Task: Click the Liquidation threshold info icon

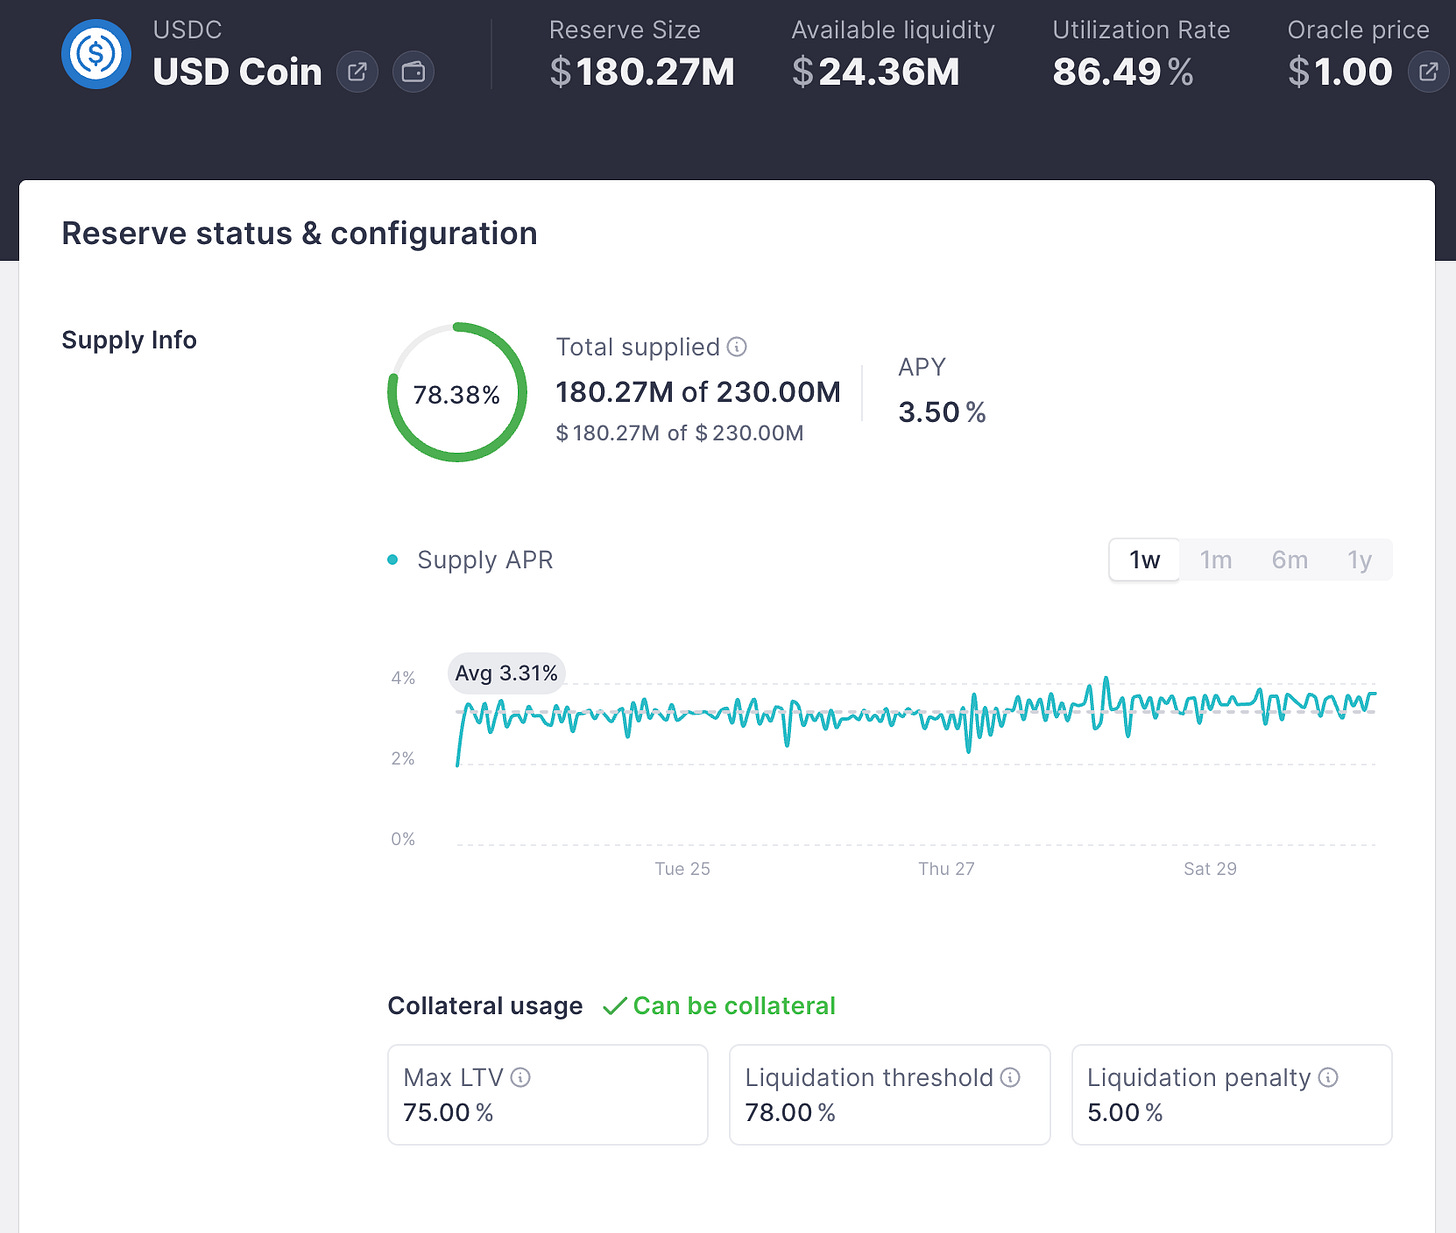Action: [x=1010, y=1077]
